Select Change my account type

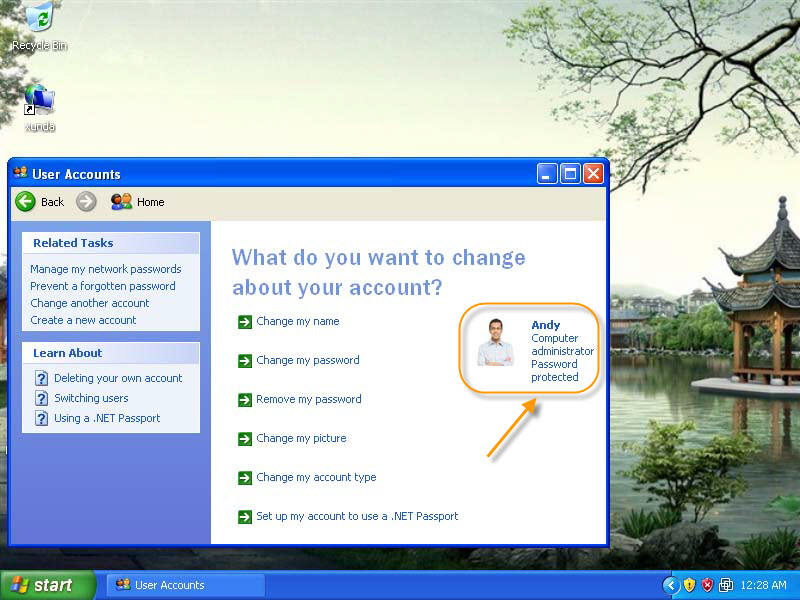[x=316, y=477]
